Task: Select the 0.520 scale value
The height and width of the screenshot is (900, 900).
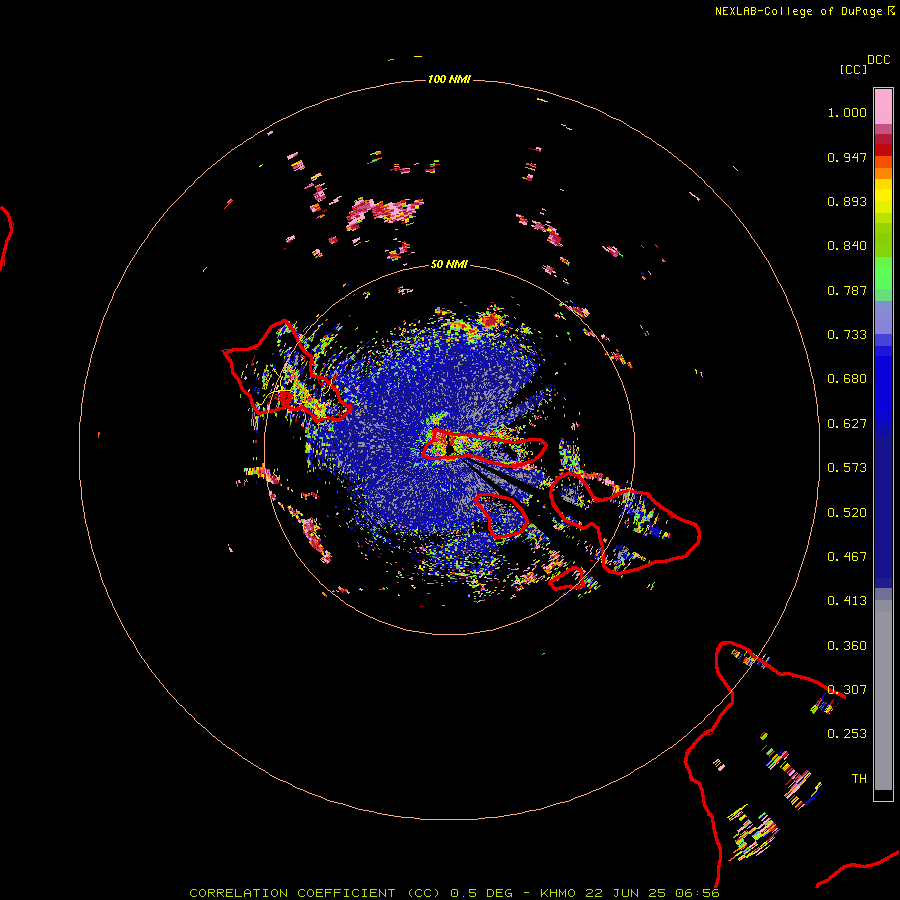Action: pos(847,513)
